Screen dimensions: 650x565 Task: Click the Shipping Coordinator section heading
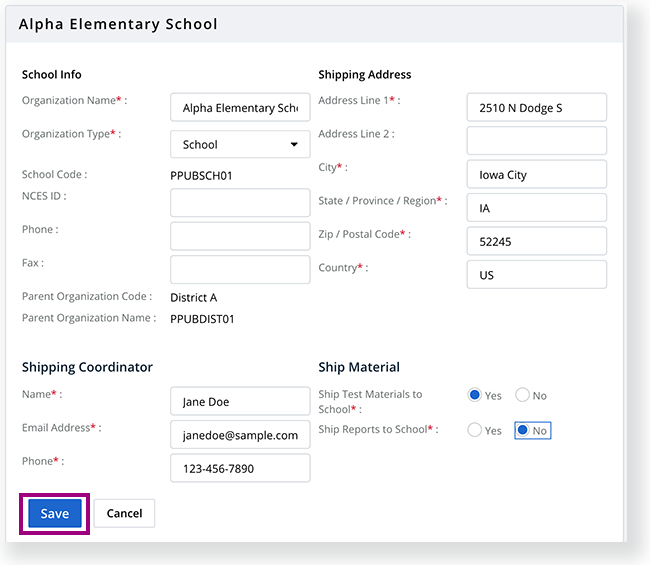(87, 367)
